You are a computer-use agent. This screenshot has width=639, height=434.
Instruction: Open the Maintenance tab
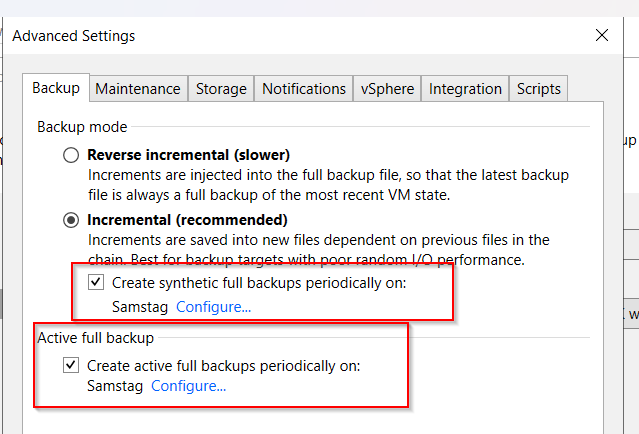pyautogui.click(x=138, y=89)
